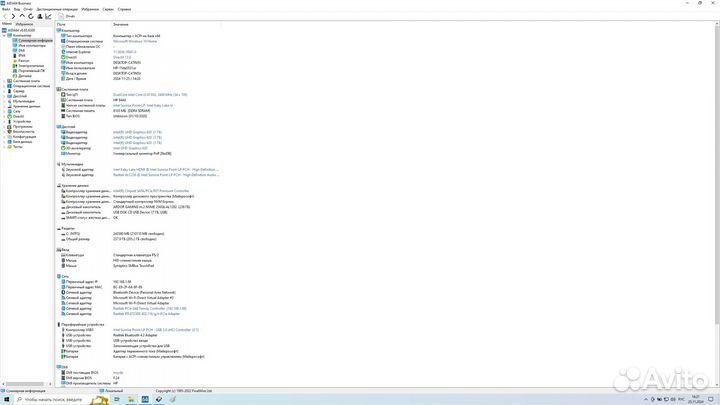The height and width of the screenshot is (405, 720).
Task: Open the Intel Sunrise Point-LP chipset link
Action: click(143, 106)
